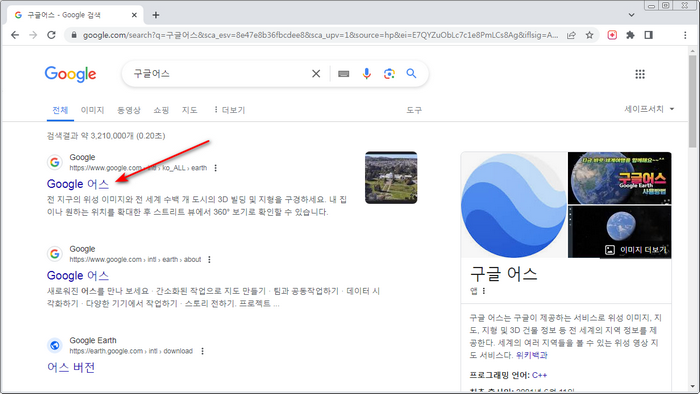Screen dimensions: 700x394
Task: Open the 어스 버전 result link
Action: 71,367
